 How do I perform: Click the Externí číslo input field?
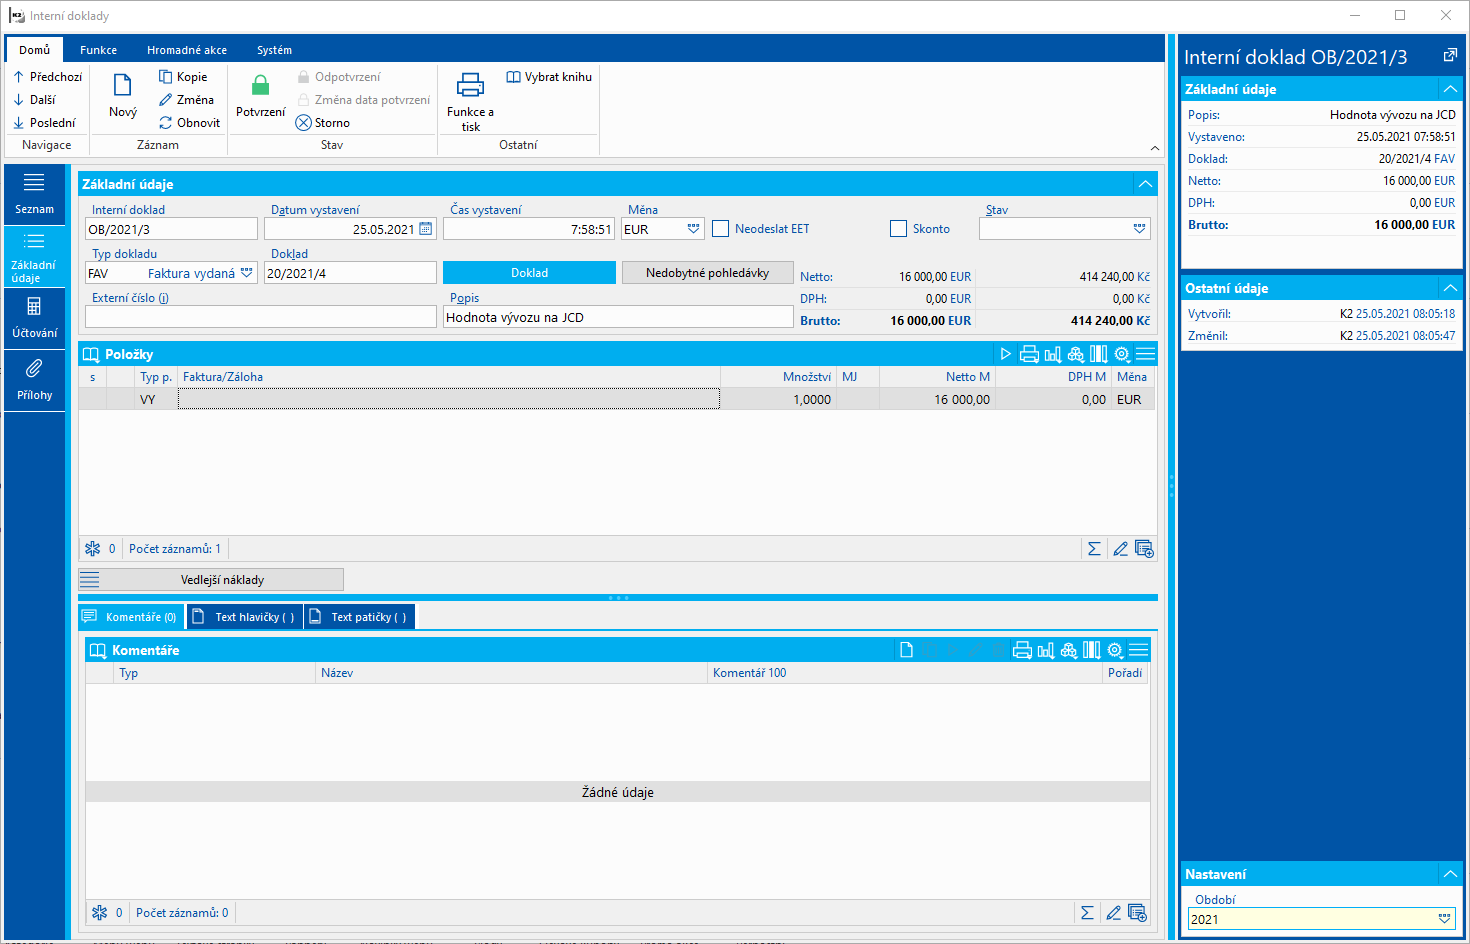(x=261, y=317)
